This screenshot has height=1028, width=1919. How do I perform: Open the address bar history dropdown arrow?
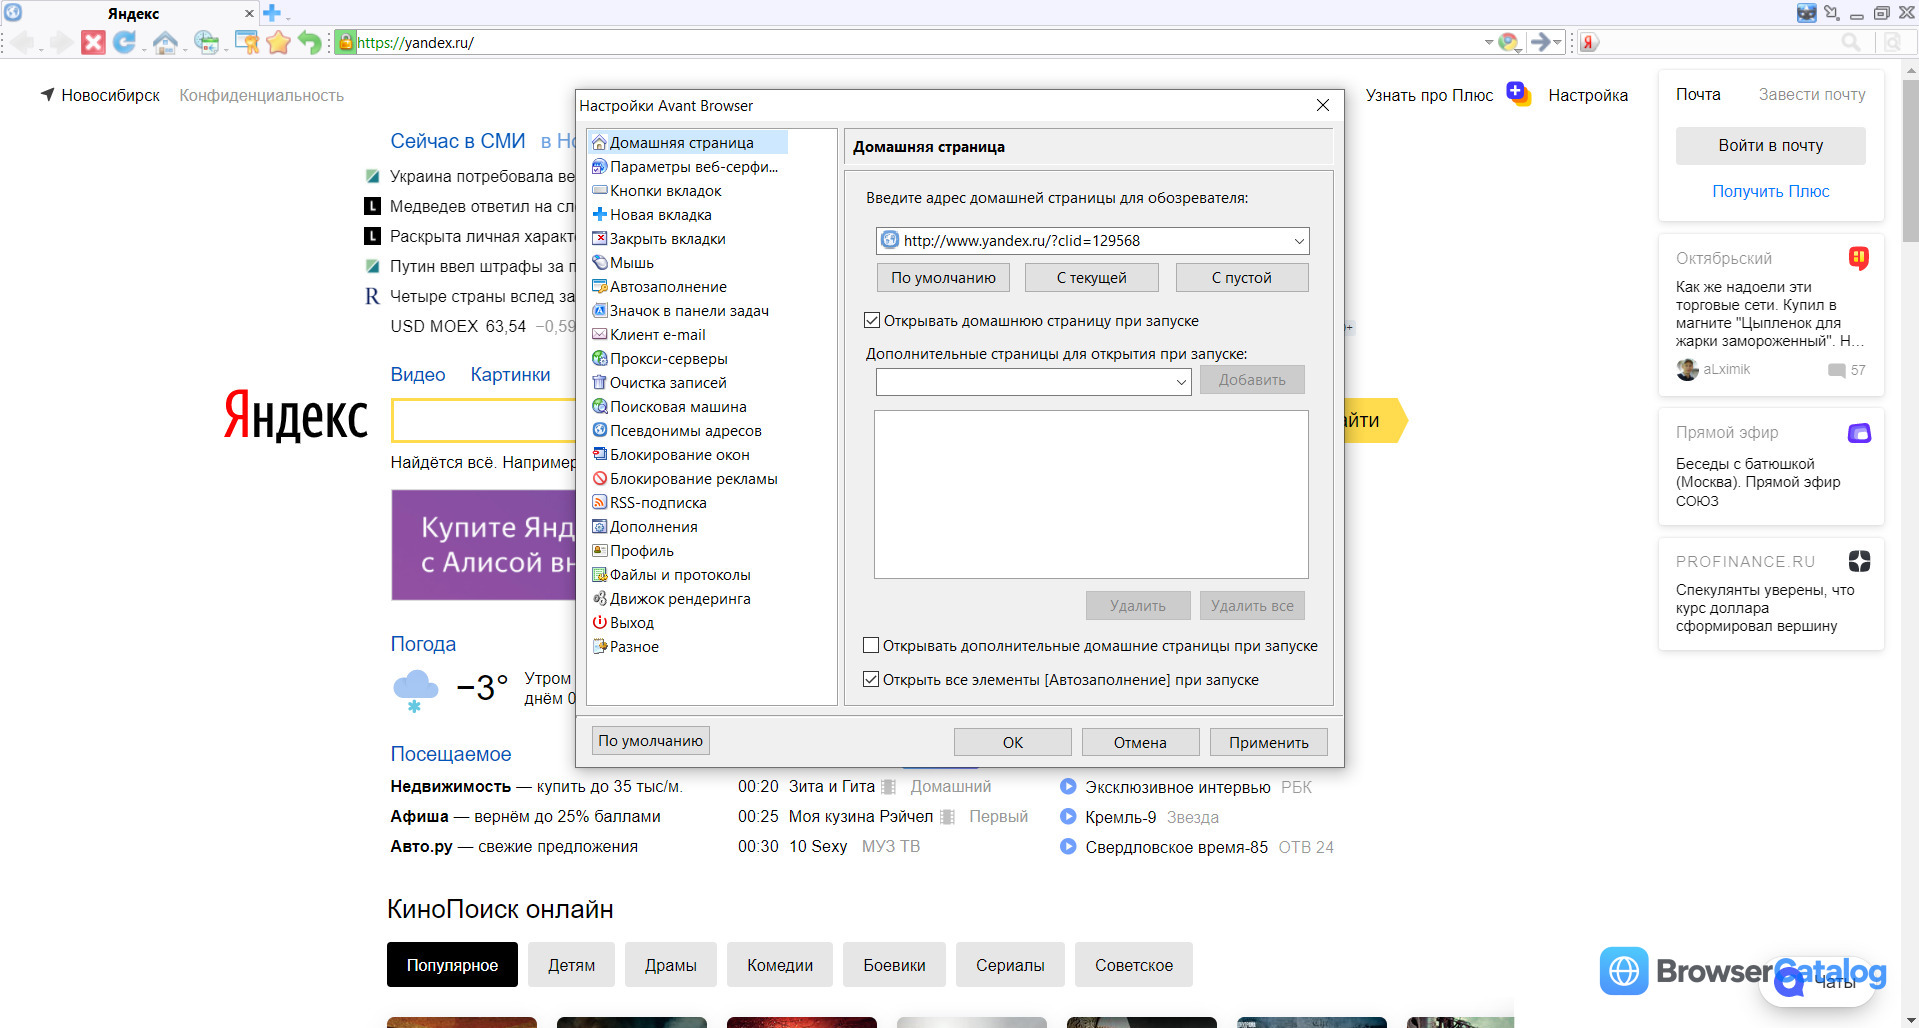click(x=1488, y=42)
